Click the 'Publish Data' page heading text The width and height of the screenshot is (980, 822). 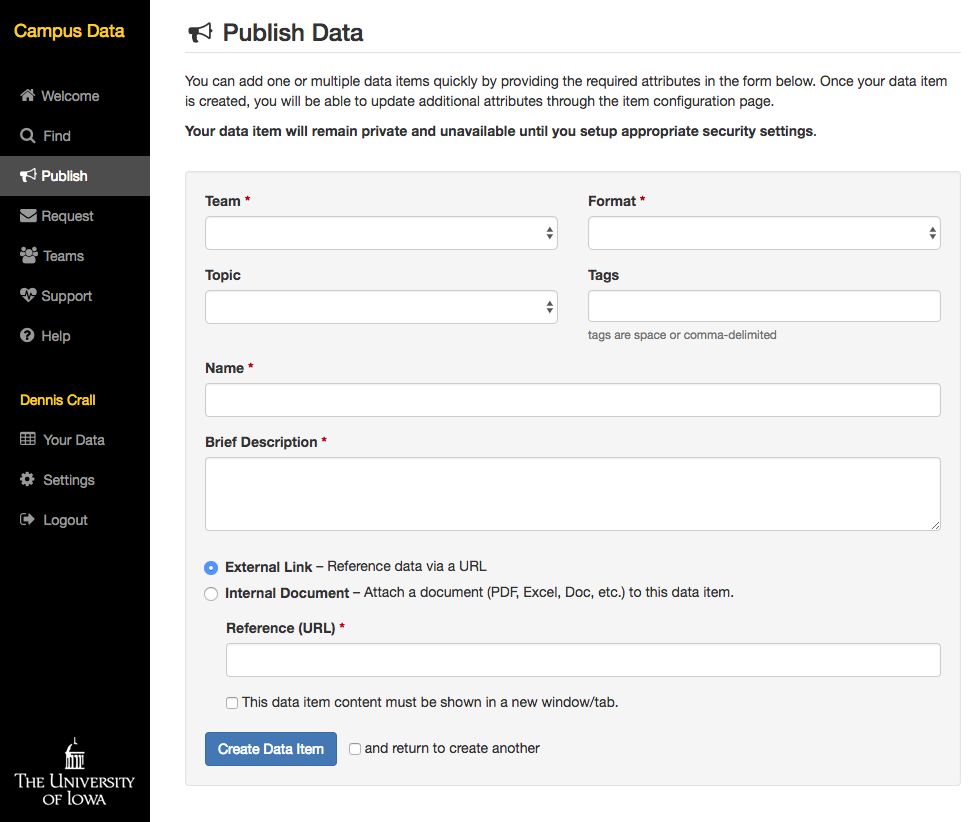pyautogui.click(x=292, y=33)
